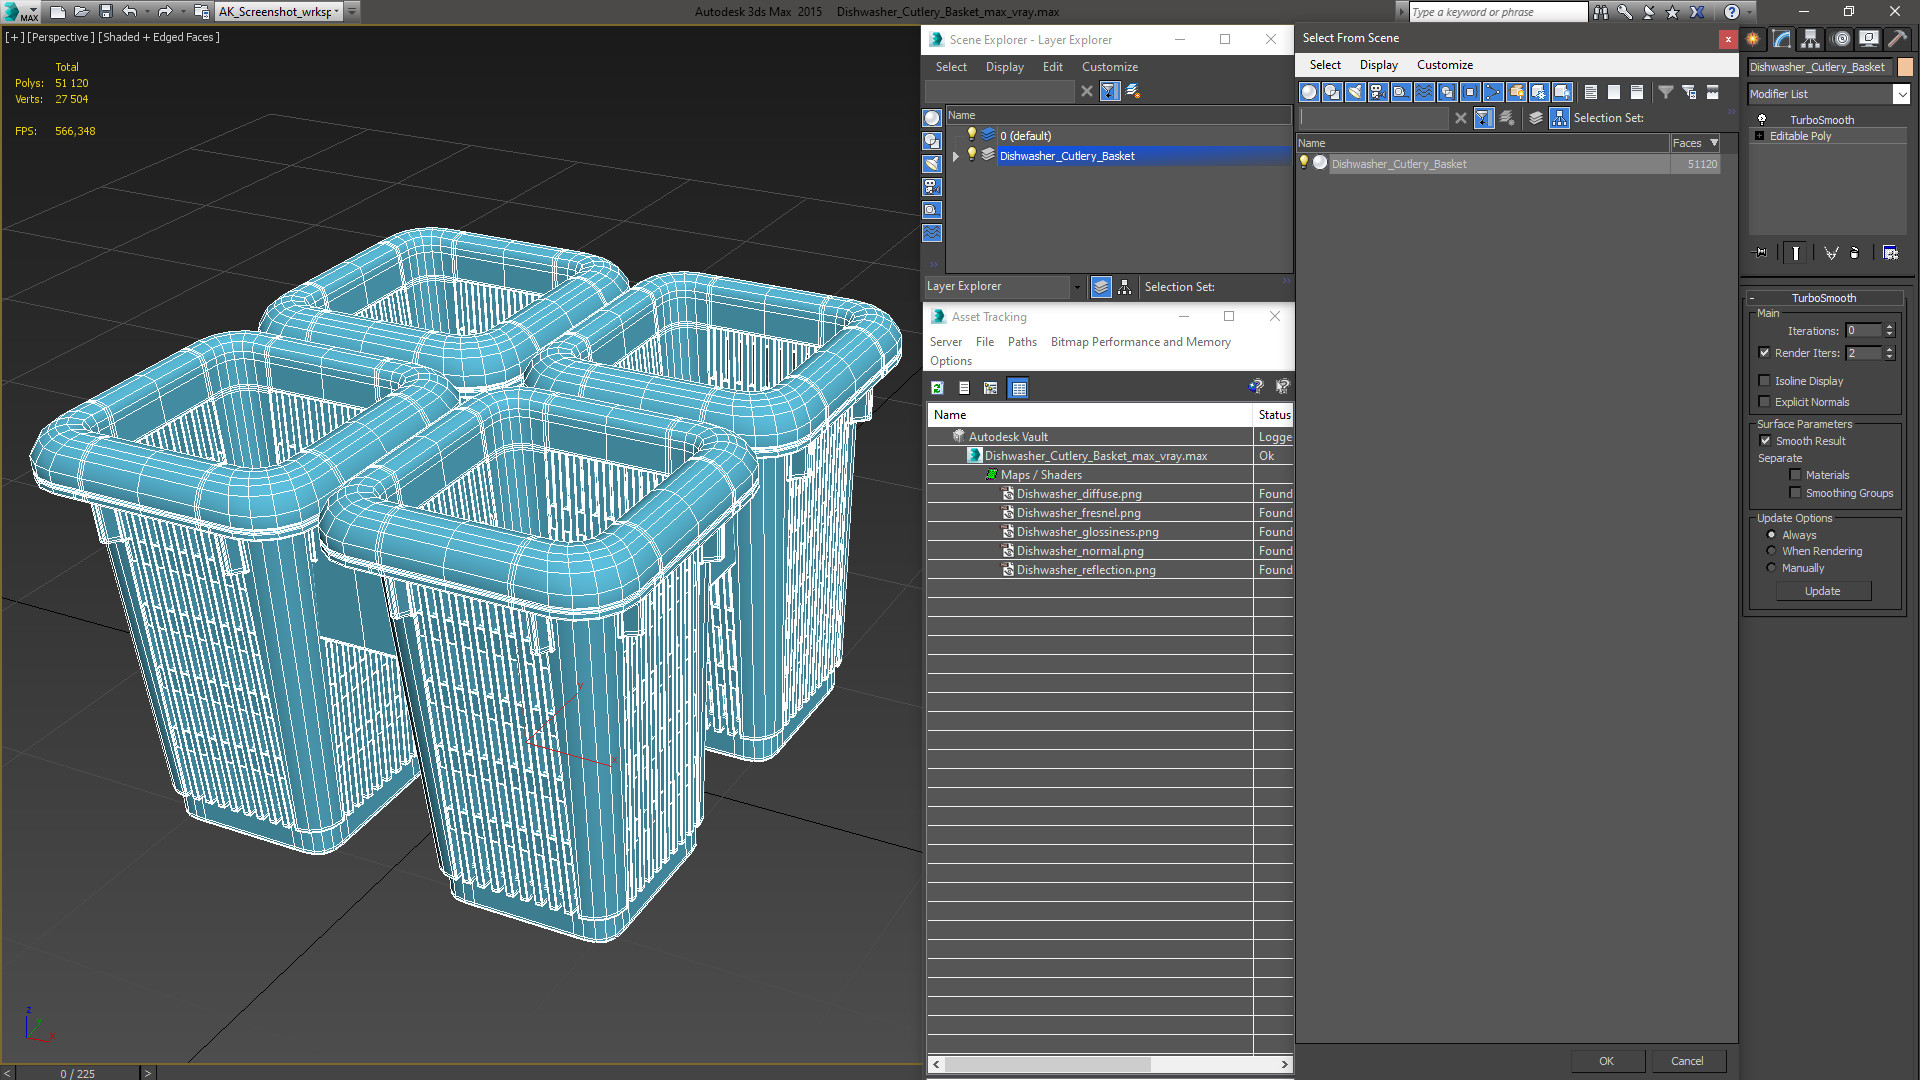Click the search field in Select From Scene
Viewport: 1920px width, 1080px height.
(1373, 118)
